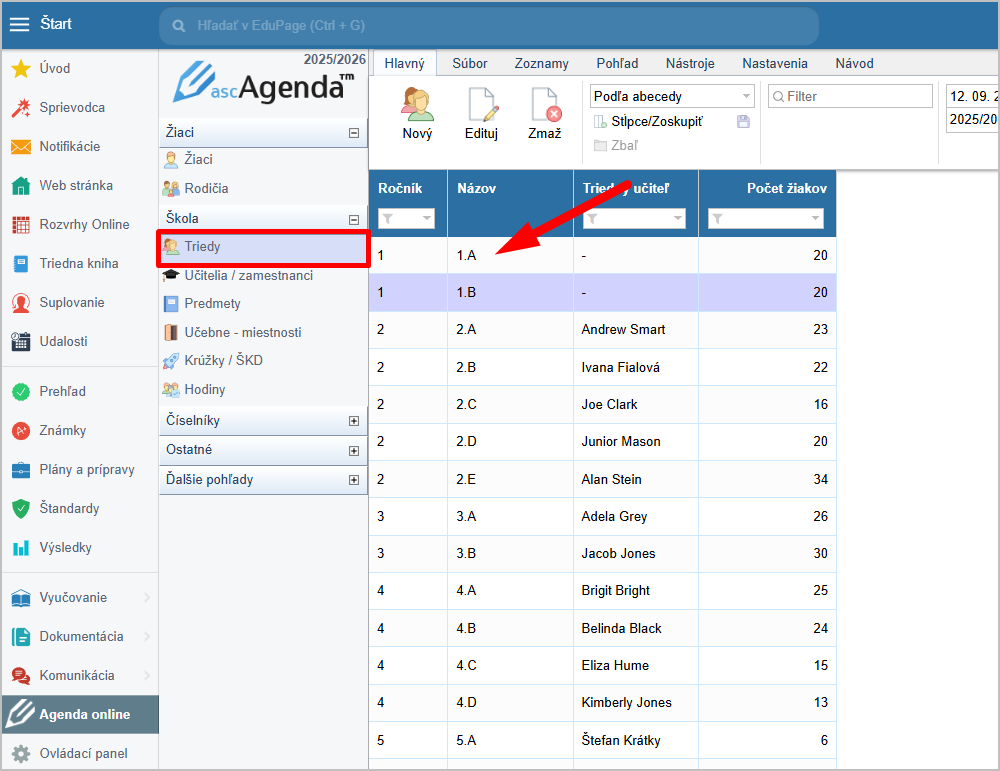
Task: Select the 2.A class row
Action: 601,329
